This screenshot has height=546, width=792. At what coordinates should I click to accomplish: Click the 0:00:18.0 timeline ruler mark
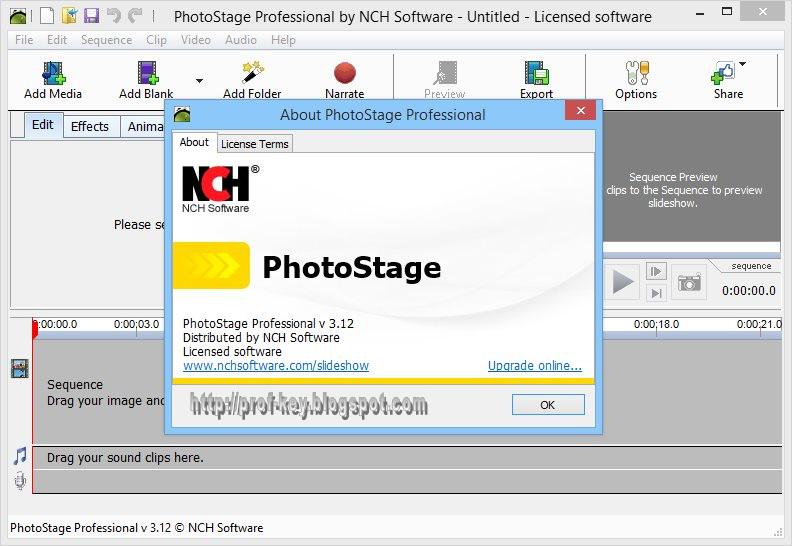(x=656, y=324)
